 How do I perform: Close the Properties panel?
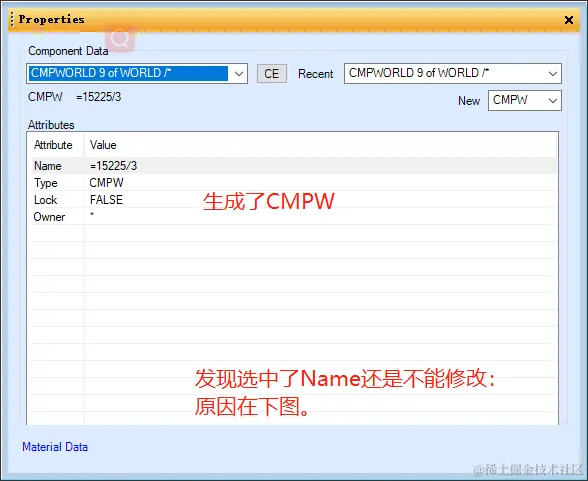568,20
